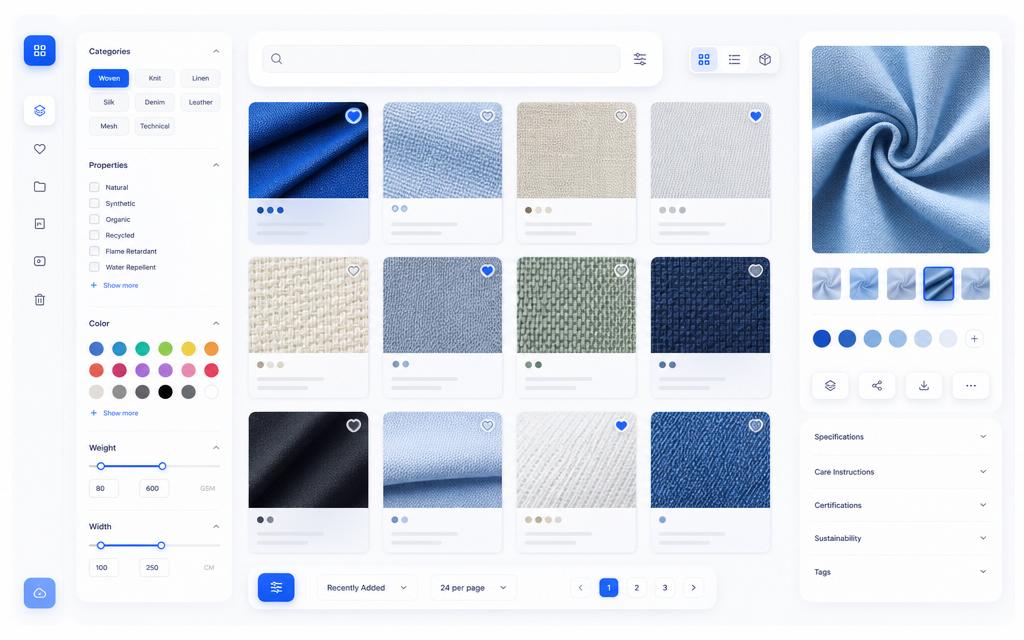Open more options ellipsis in detail panel
This screenshot has width=1024, height=640.
(x=971, y=385)
